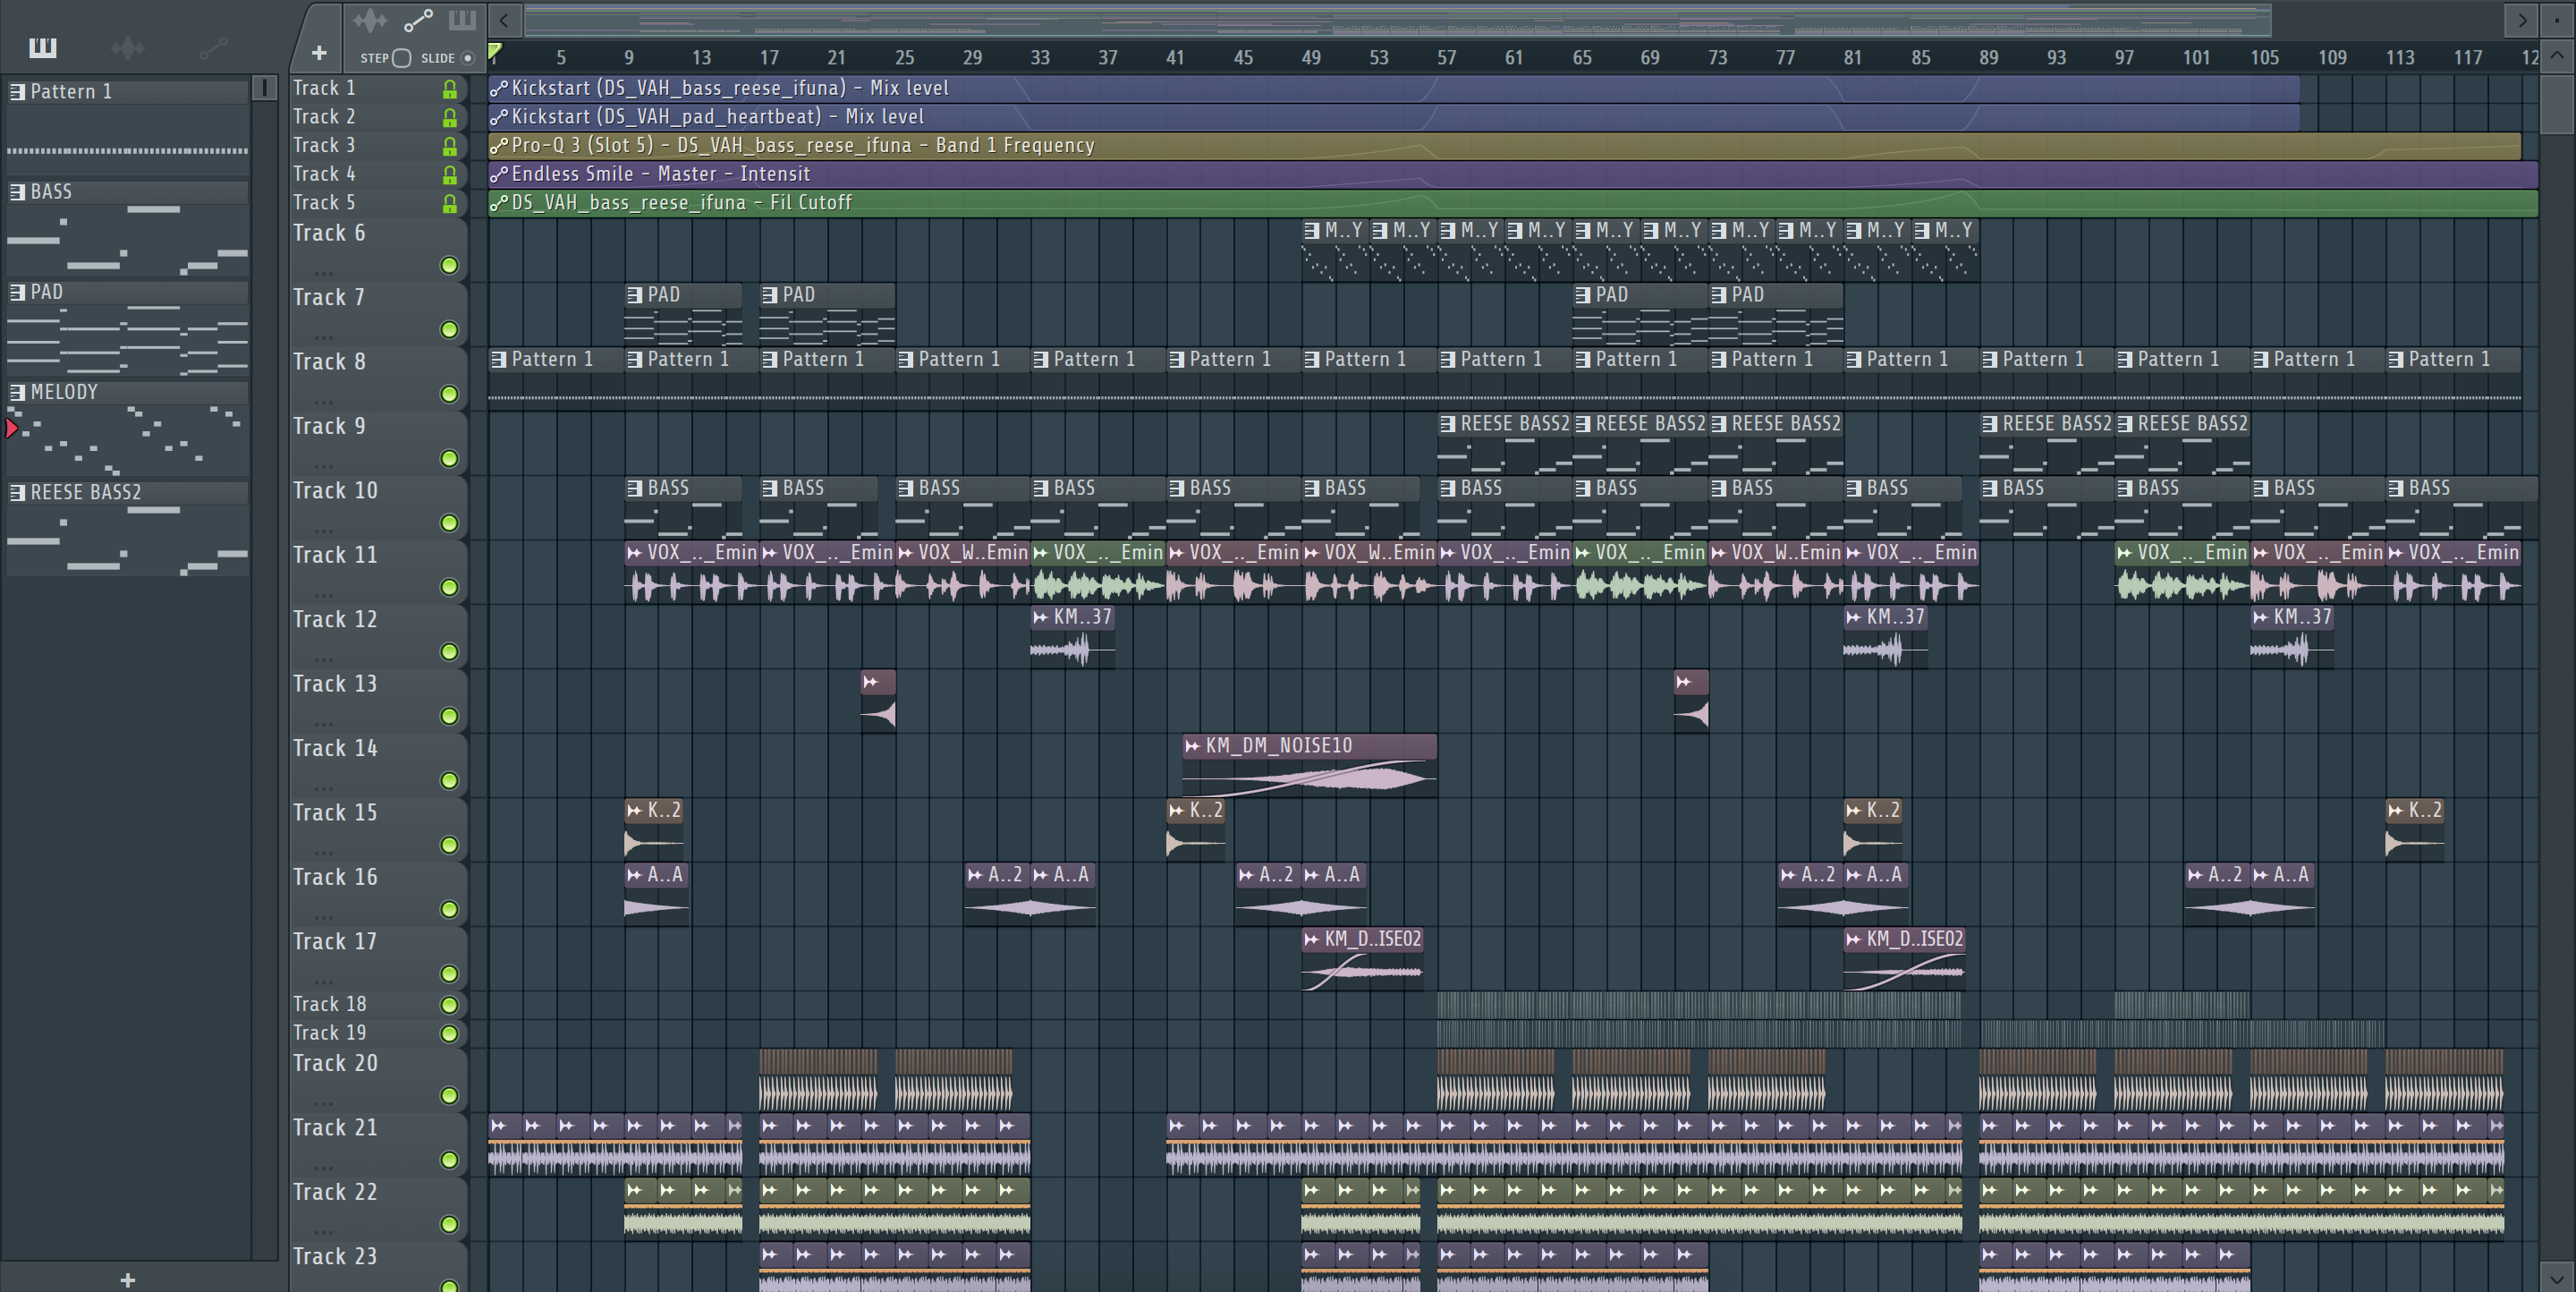2576x1292 pixels.
Task: Click the automation focus icon above Track 1
Action: click(418, 20)
